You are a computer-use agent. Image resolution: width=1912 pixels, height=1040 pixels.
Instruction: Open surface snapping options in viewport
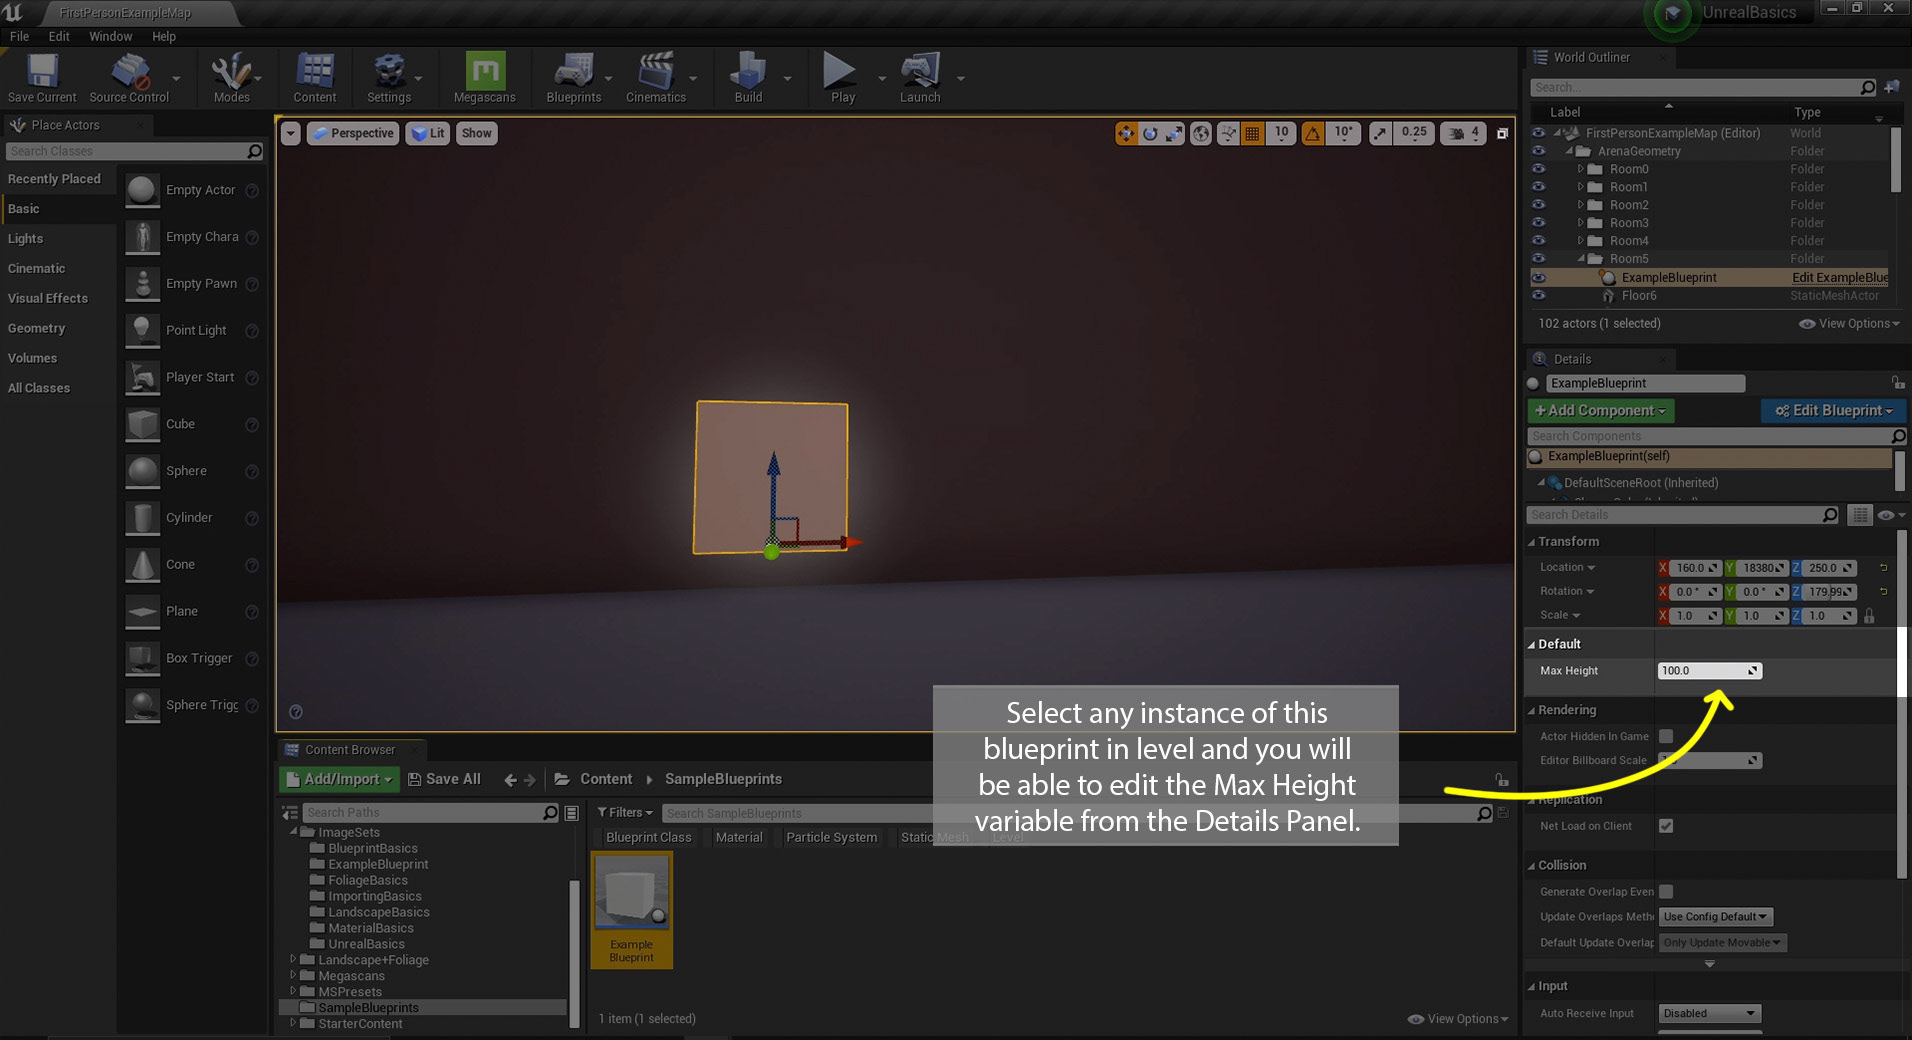click(x=1228, y=133)
